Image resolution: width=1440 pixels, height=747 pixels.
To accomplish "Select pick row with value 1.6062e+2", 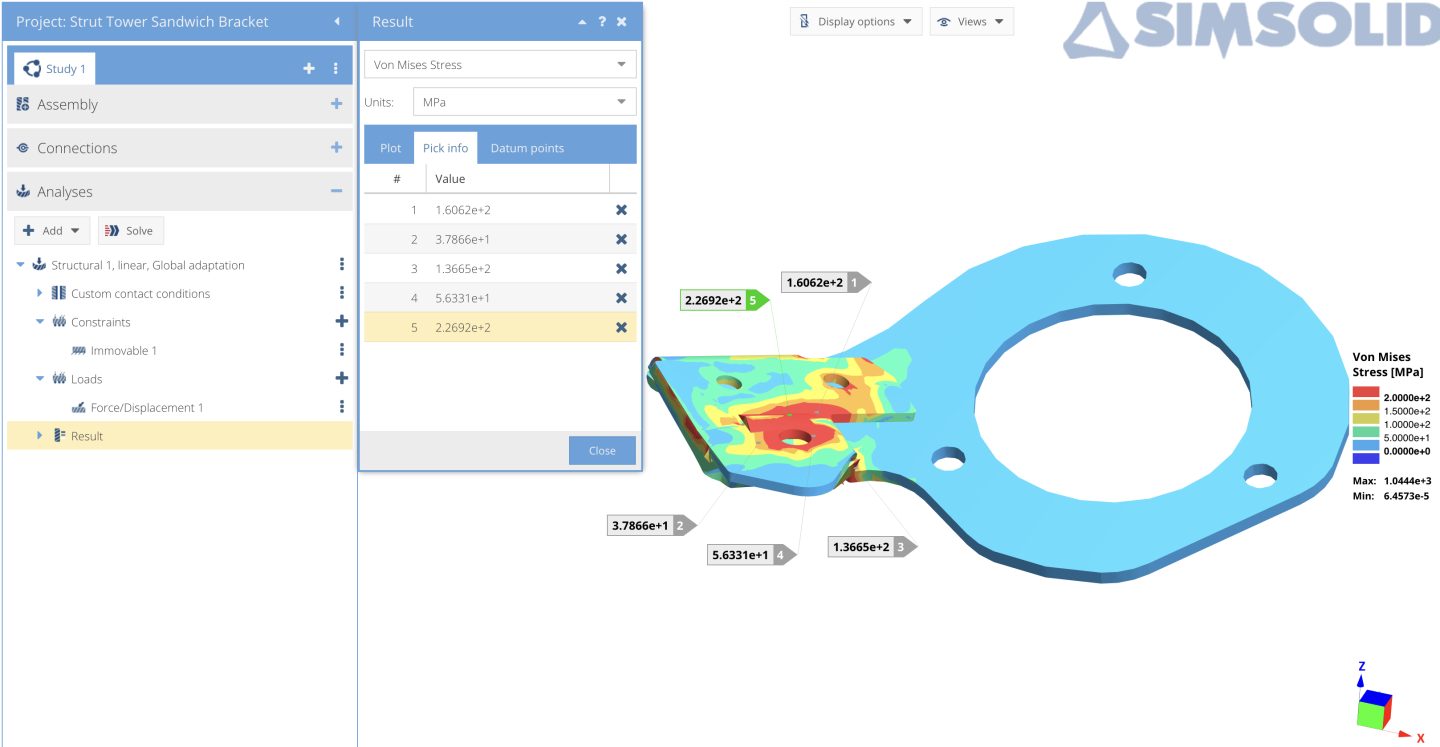I will [500, 210].
